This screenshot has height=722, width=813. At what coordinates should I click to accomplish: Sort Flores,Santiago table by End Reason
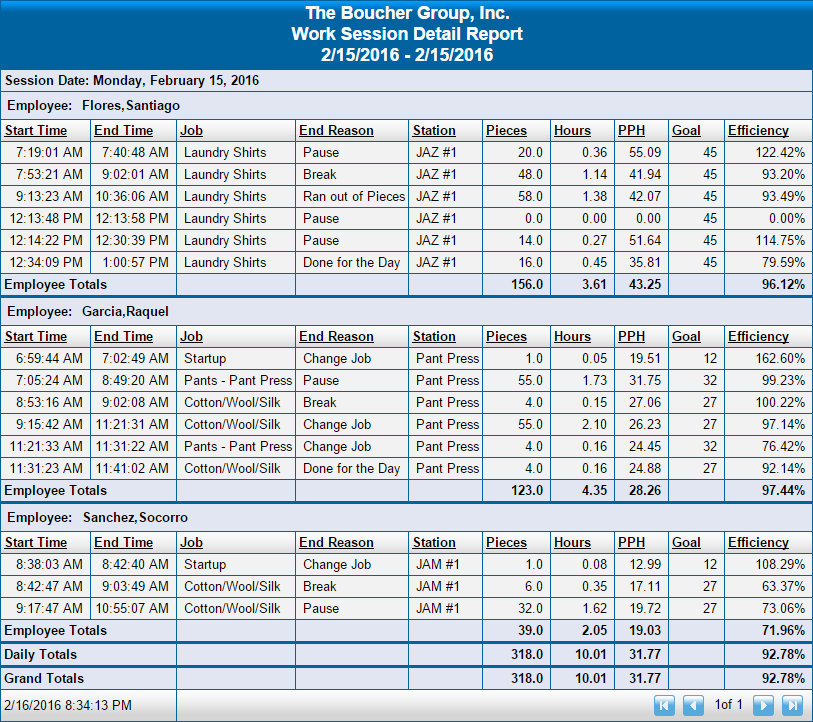pos(336,131)
